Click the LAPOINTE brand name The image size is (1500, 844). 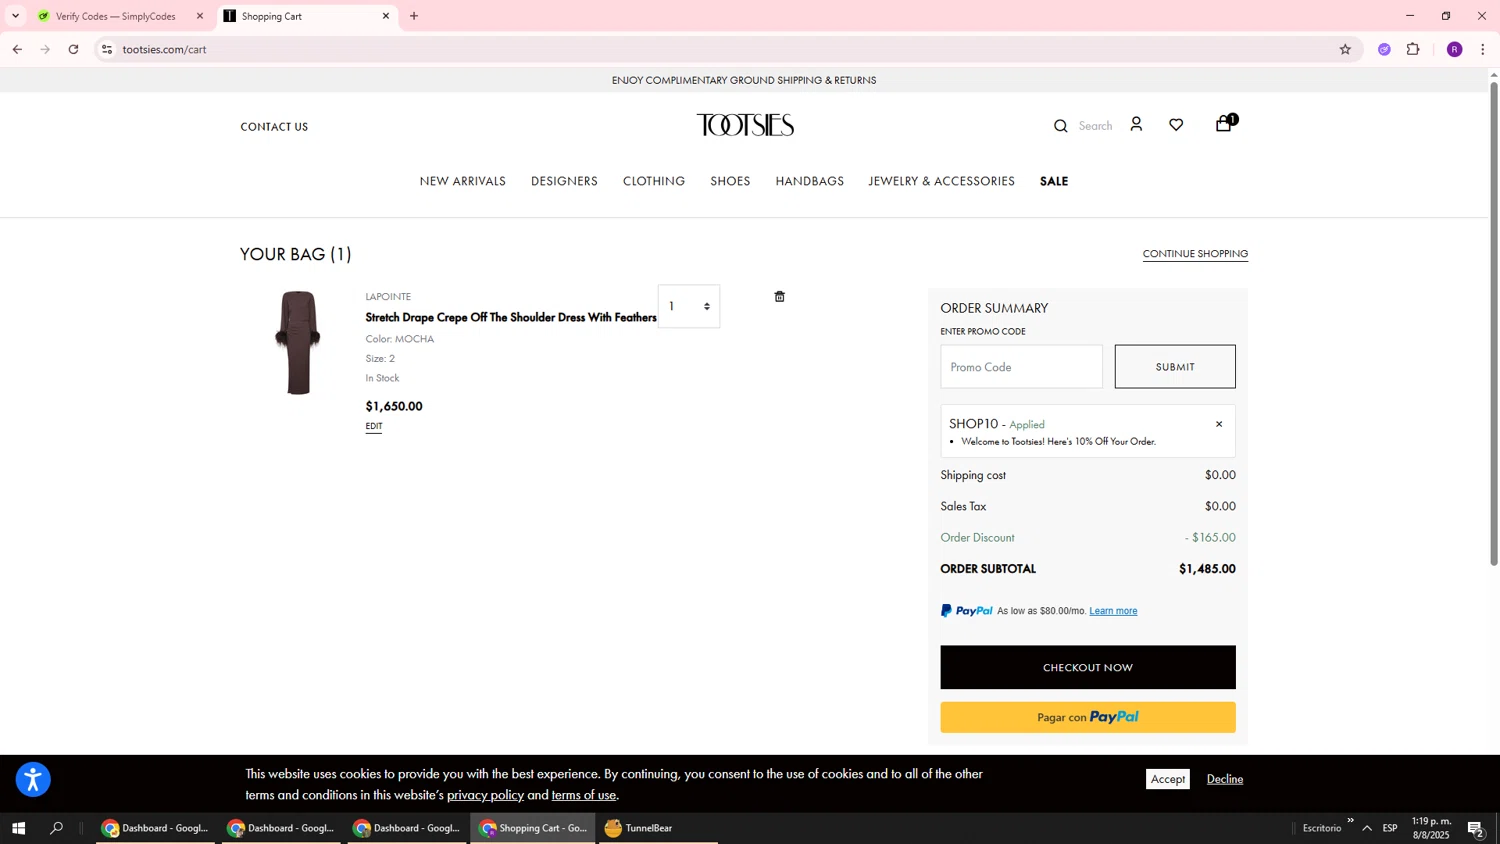[388, 297]
